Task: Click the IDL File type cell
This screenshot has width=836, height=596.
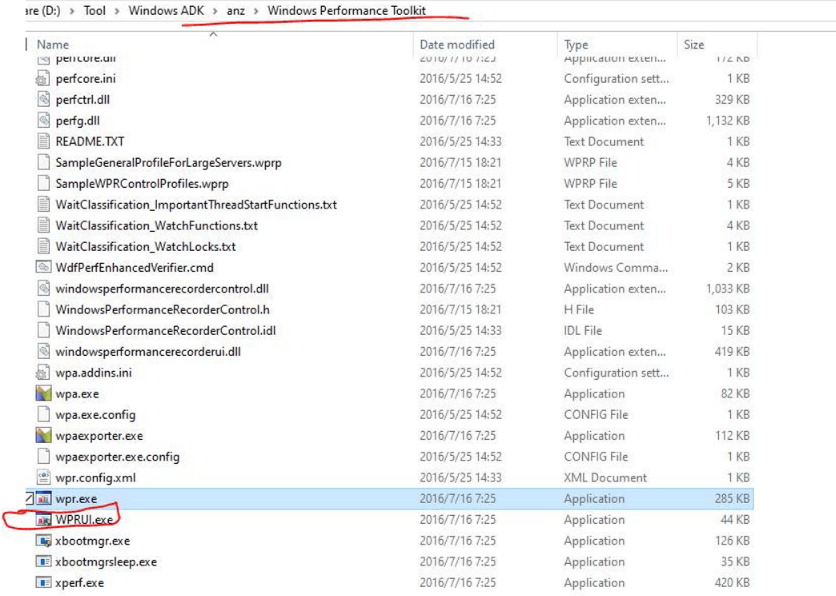Action: (x=583, y=331)
